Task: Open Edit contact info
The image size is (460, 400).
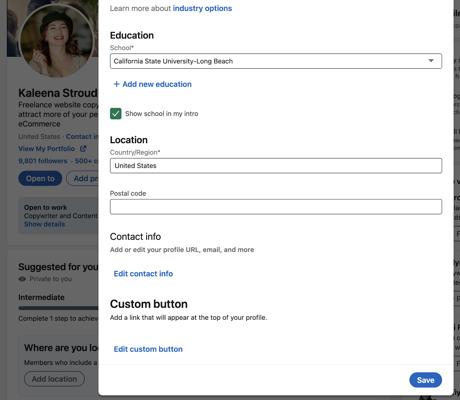Action: pyautogui.click(x=143, y=274)
